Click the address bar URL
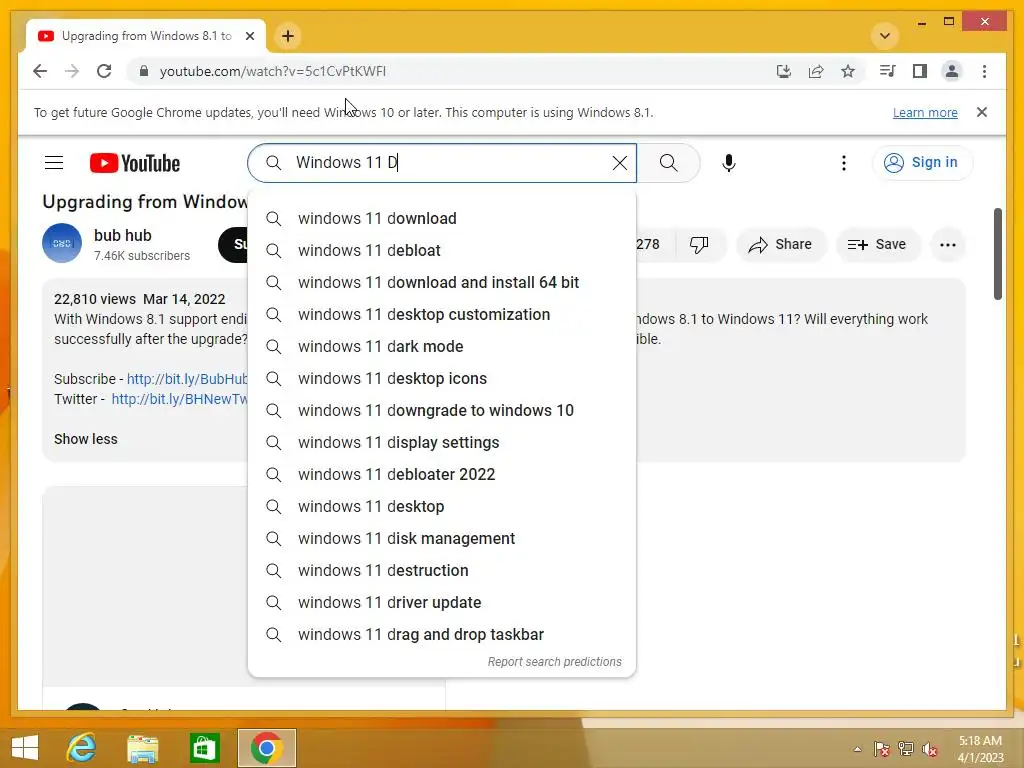The image size is (1024, 768). 273,71
